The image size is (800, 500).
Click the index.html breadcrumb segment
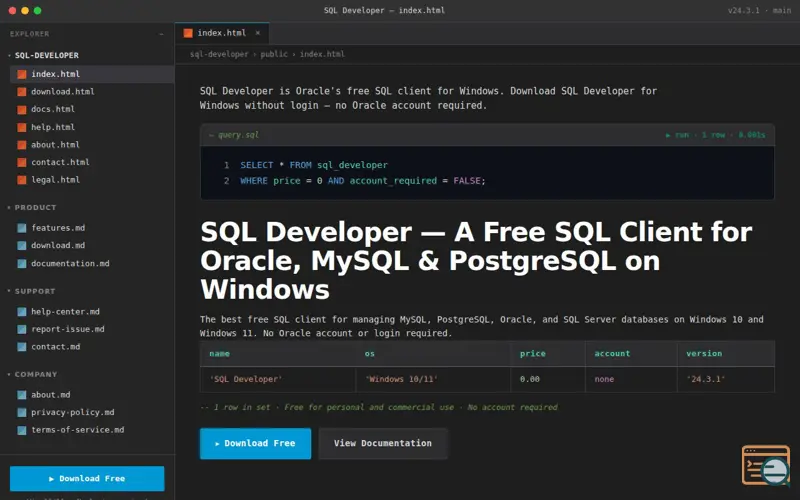tap(322, 54)
